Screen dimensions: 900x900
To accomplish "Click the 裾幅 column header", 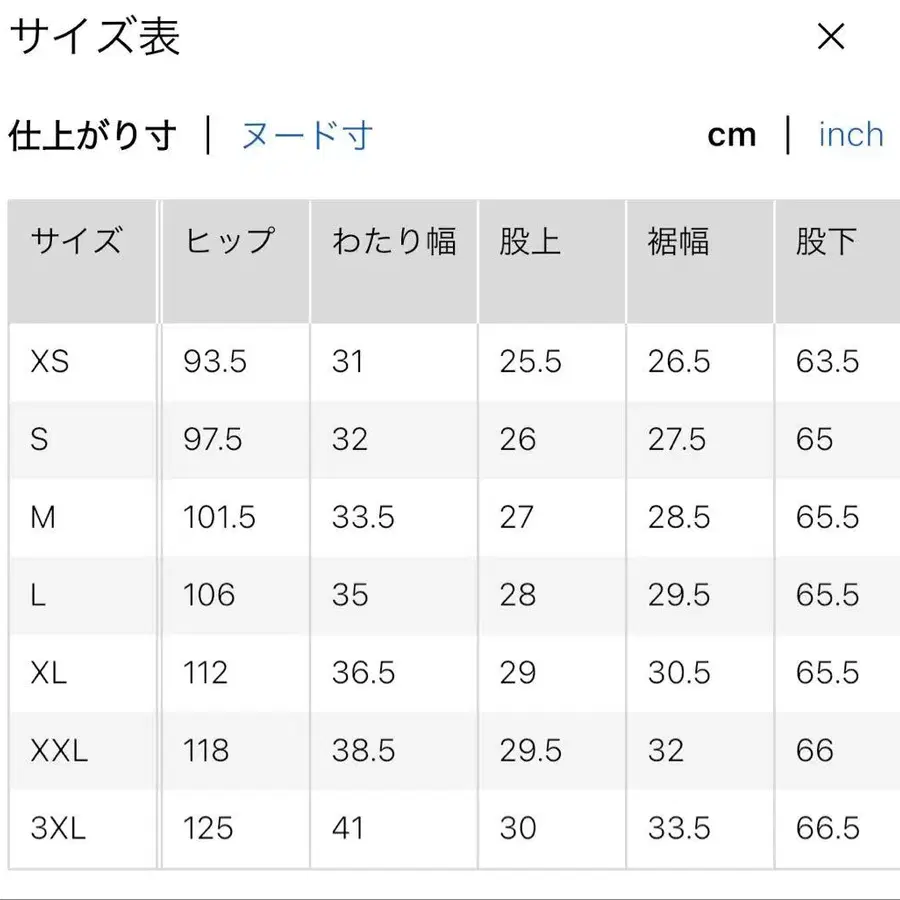I will click(x=682, y=240).
